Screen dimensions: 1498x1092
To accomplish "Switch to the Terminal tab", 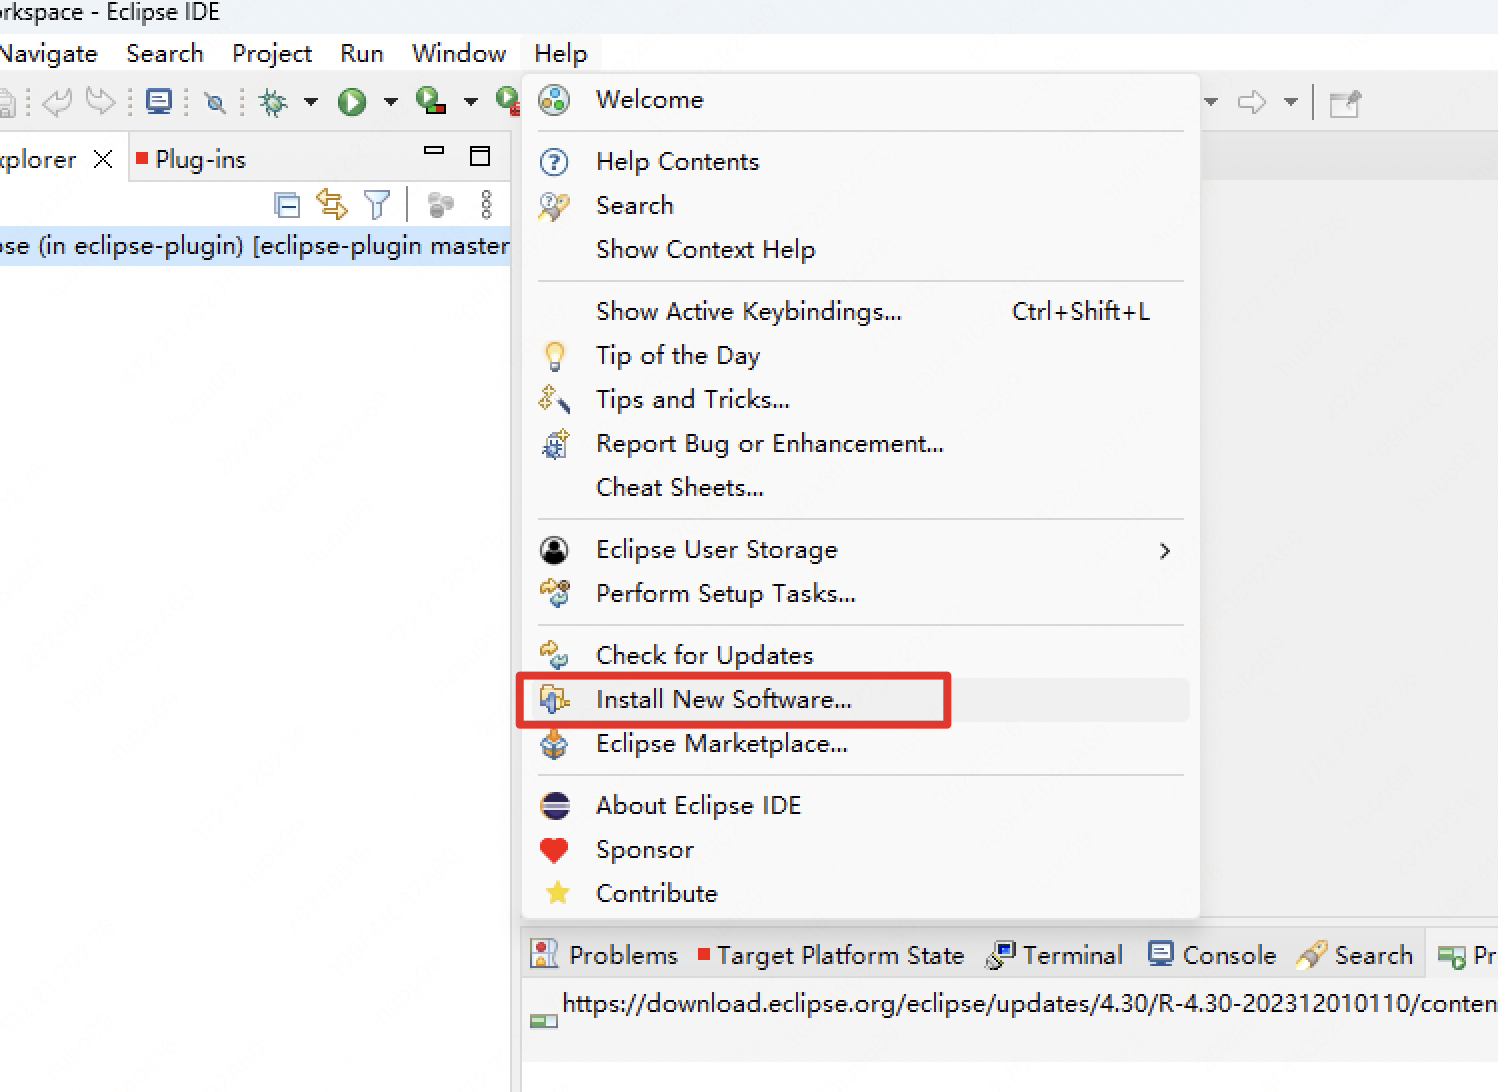I will (x=1054, y=955).
